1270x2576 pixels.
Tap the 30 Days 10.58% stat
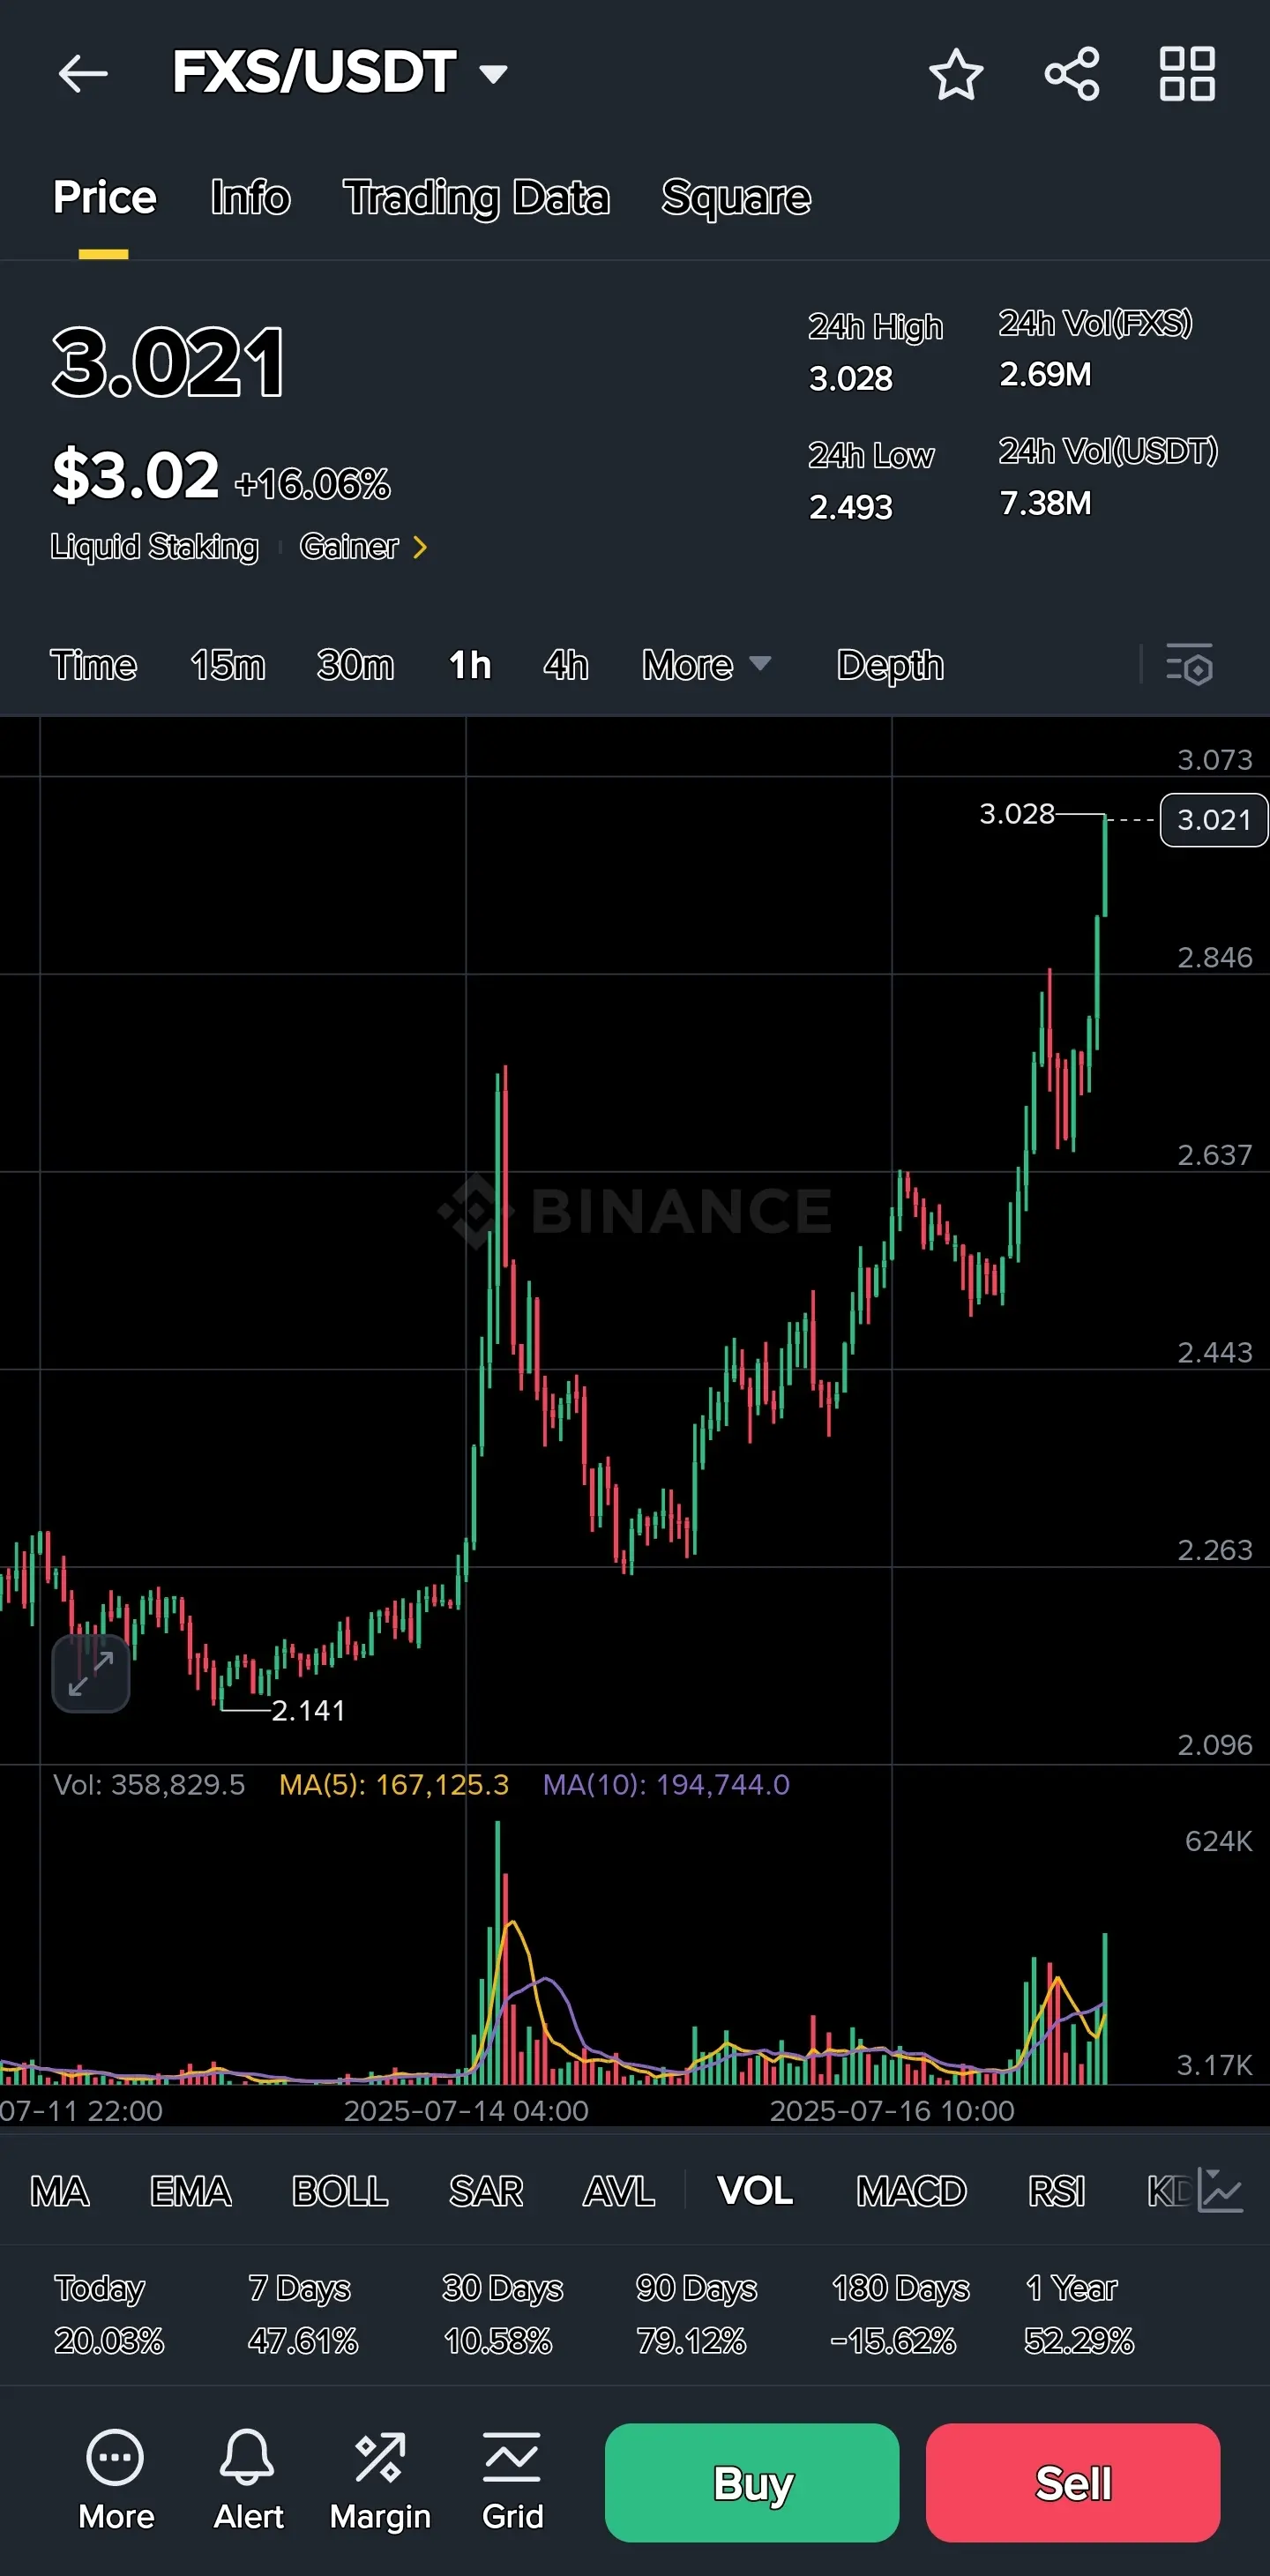click(x=502, y=2314)
